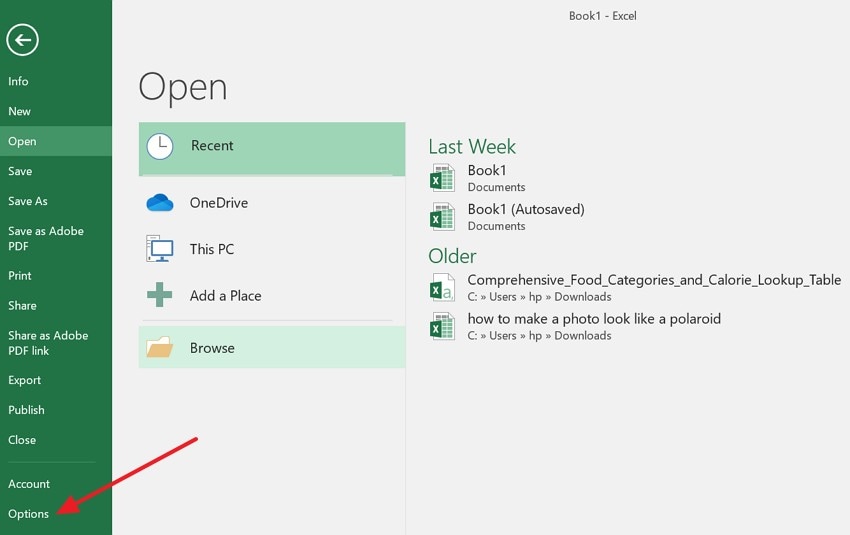Click the Excel file icon beside Book1
Image resolution: width=850 pixels, height=535 pixels.
click(x=442, y=178)
